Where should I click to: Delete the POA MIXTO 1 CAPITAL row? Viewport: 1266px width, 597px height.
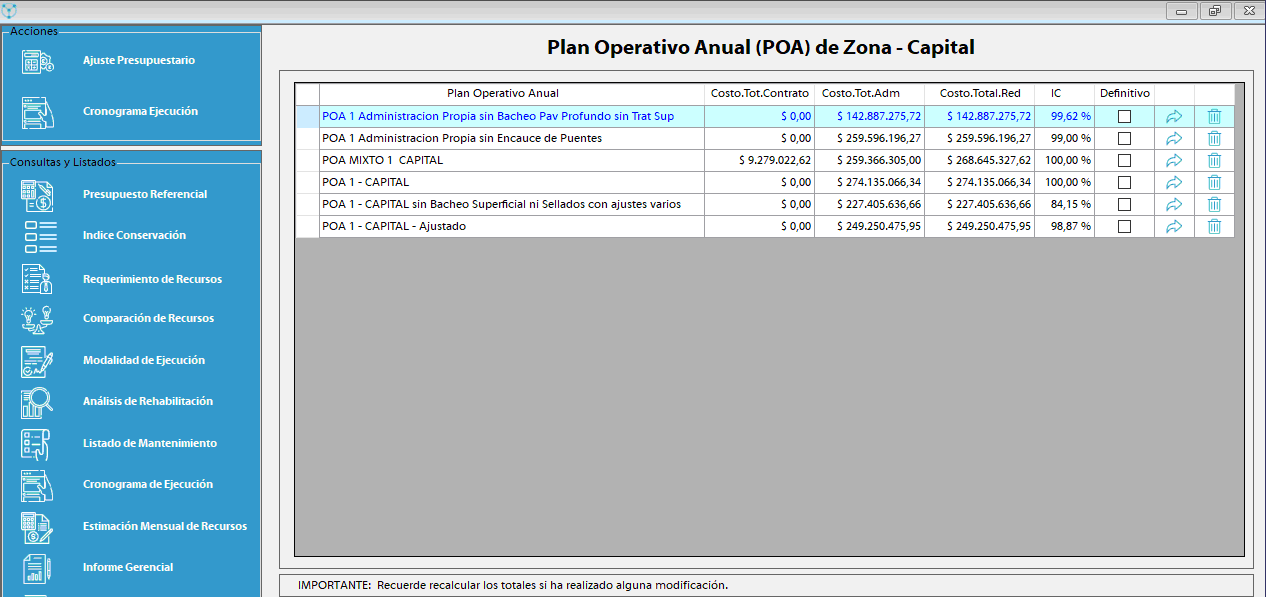[x=1214, y=160]
